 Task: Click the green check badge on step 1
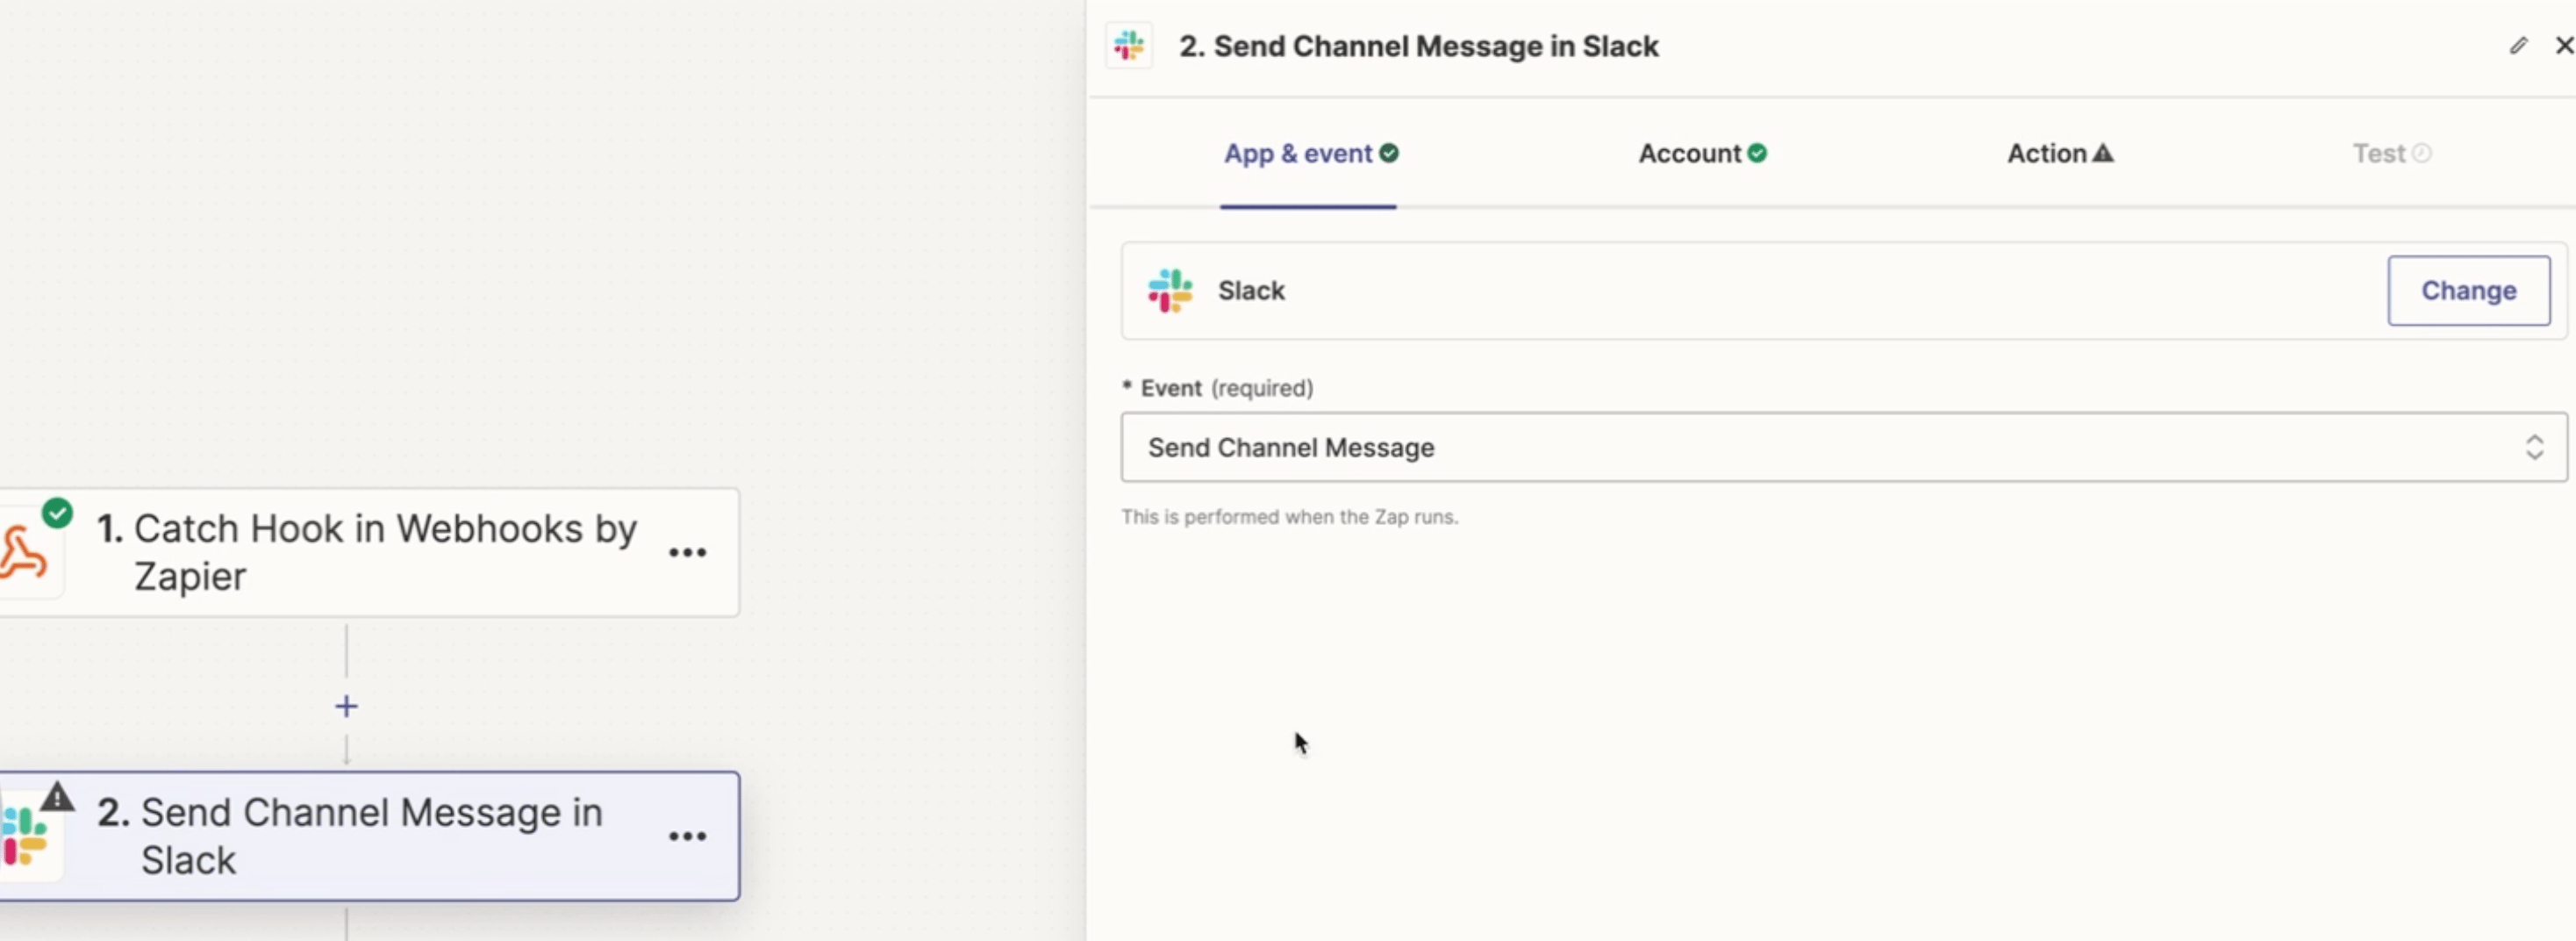pyautogui.click(x=57, y=513)
